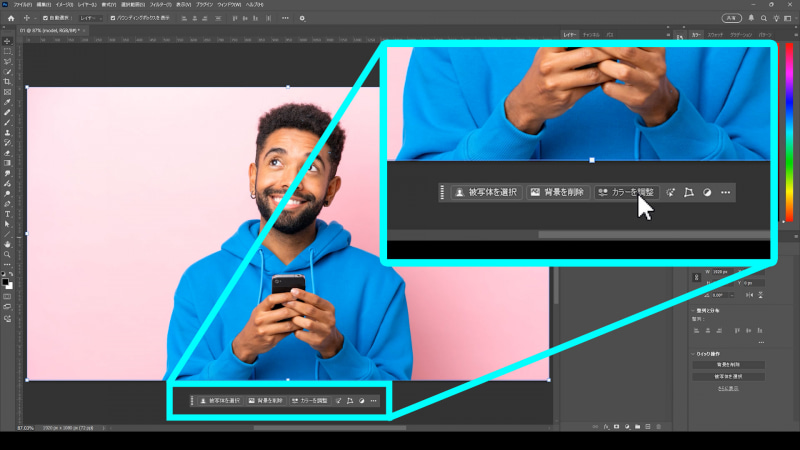Image resolution: width=800 pixels, height=450 pixels.
Task: Toggle the バウンディングボックスを表示 checkbox
Action: [x=113, y=18]
